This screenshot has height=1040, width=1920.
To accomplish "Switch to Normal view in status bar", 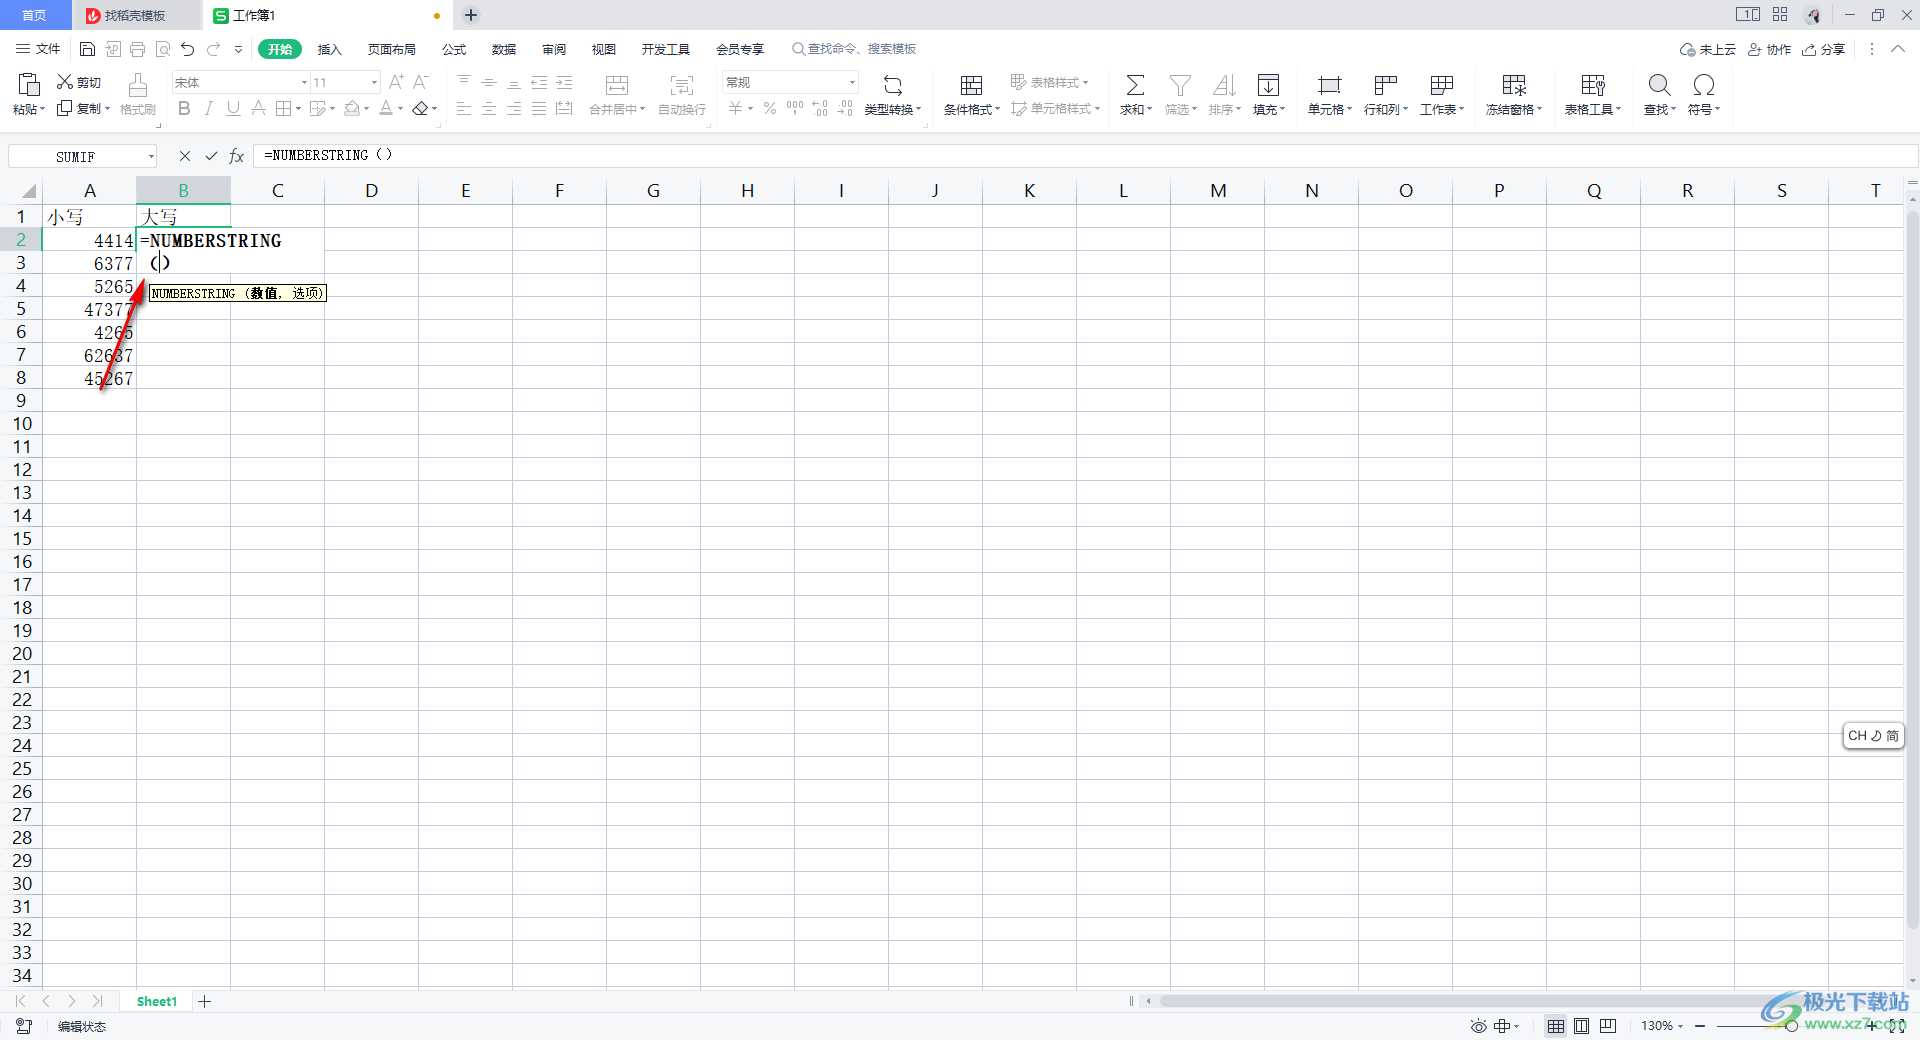I will tap(1556, 1026).
